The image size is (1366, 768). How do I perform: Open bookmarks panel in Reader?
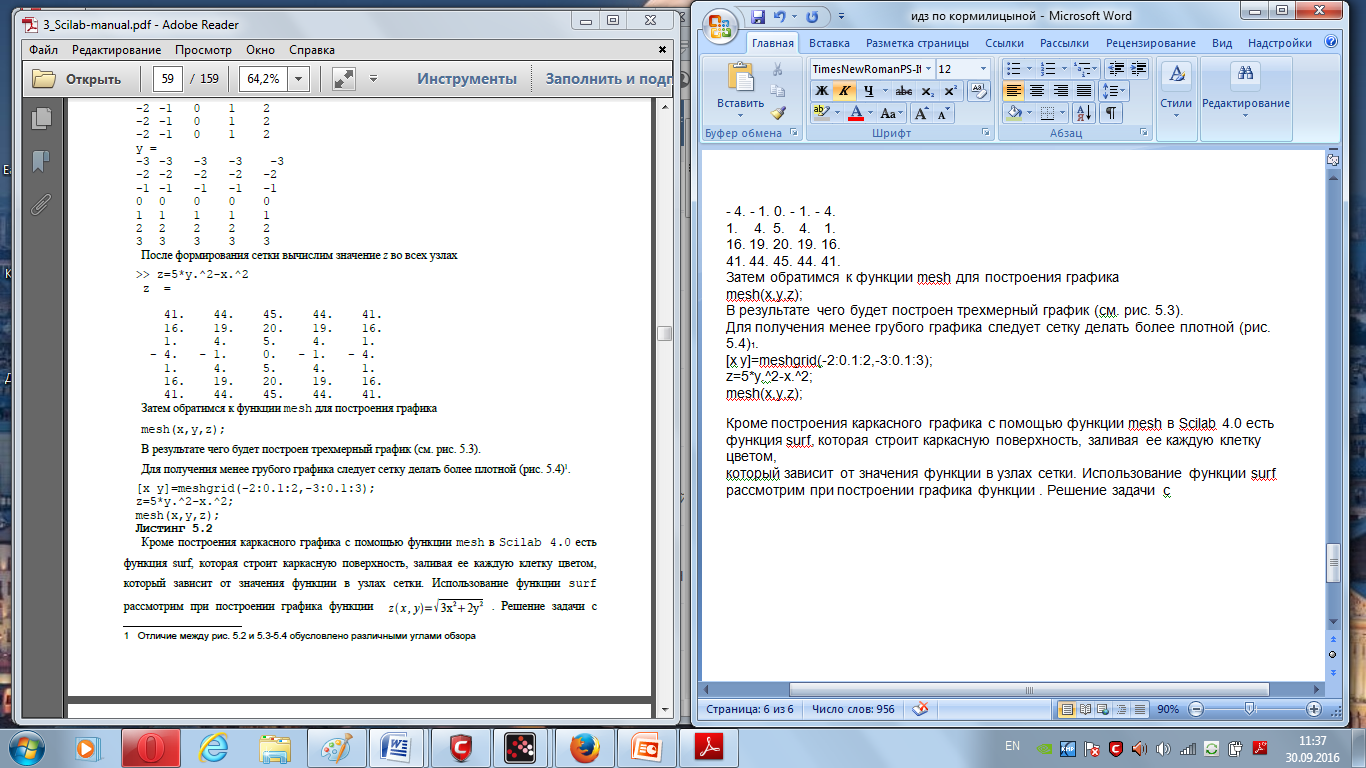[41, 161]
